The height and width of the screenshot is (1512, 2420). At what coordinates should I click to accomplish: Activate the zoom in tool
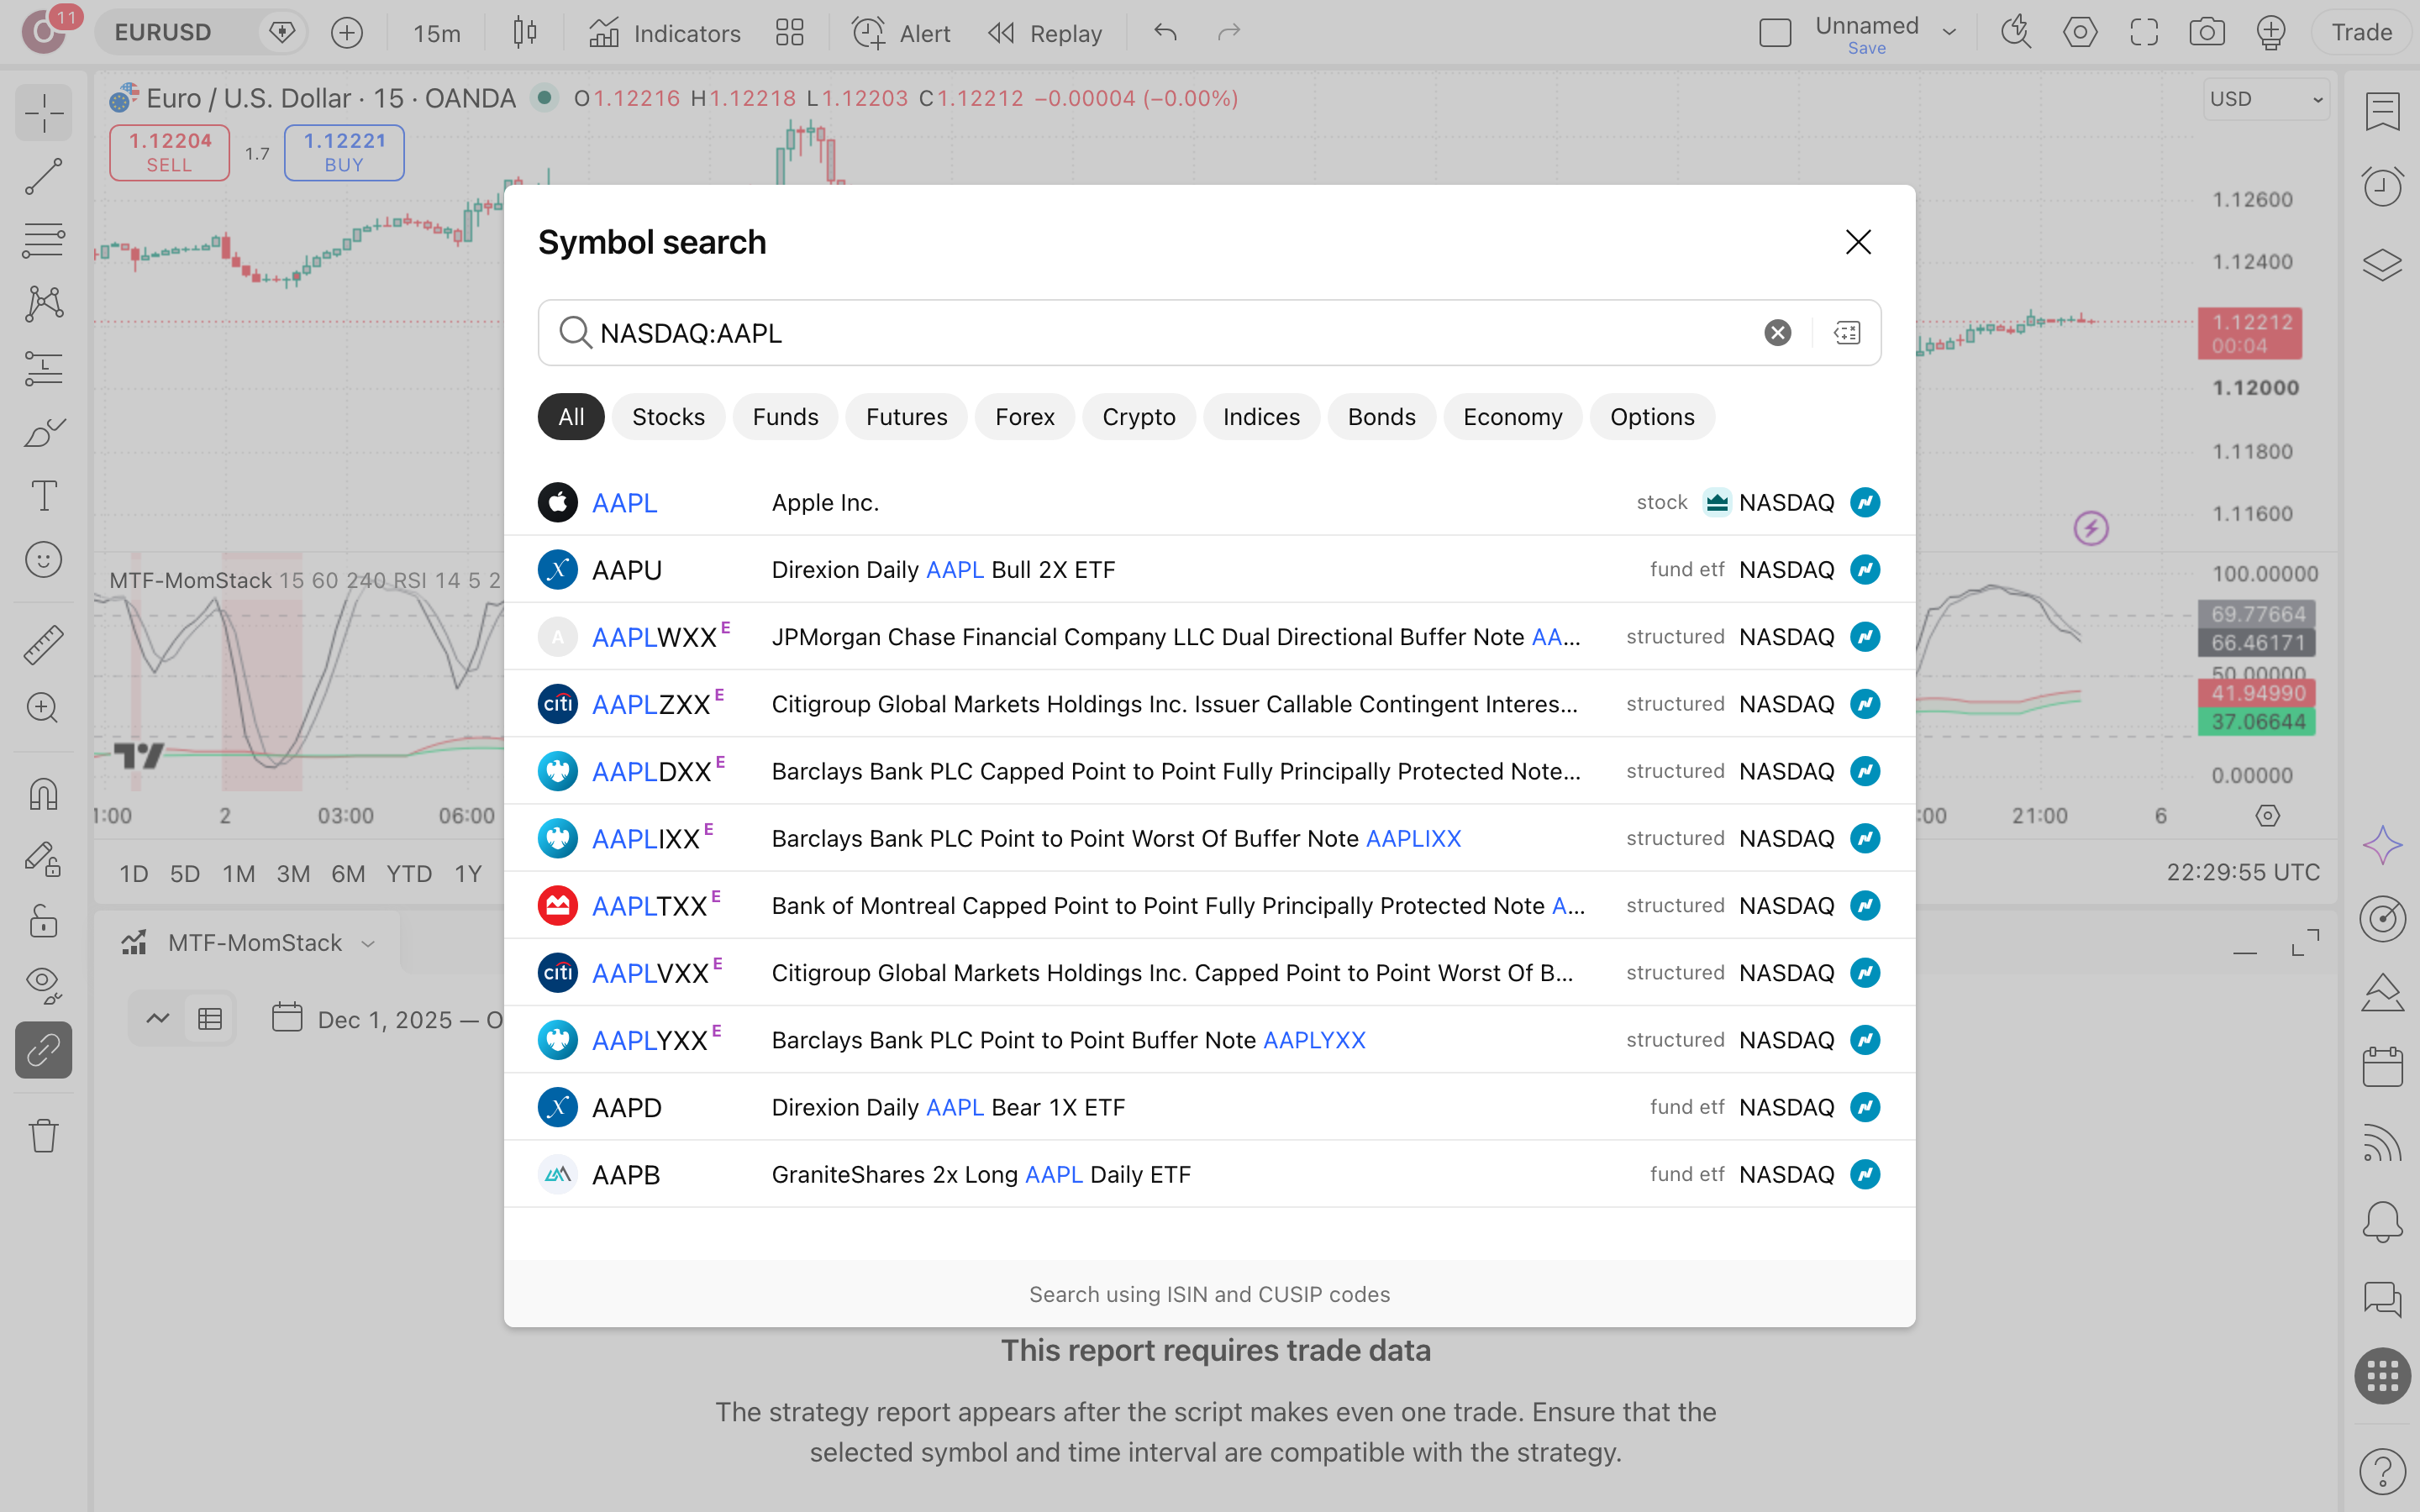click(44, 708)
